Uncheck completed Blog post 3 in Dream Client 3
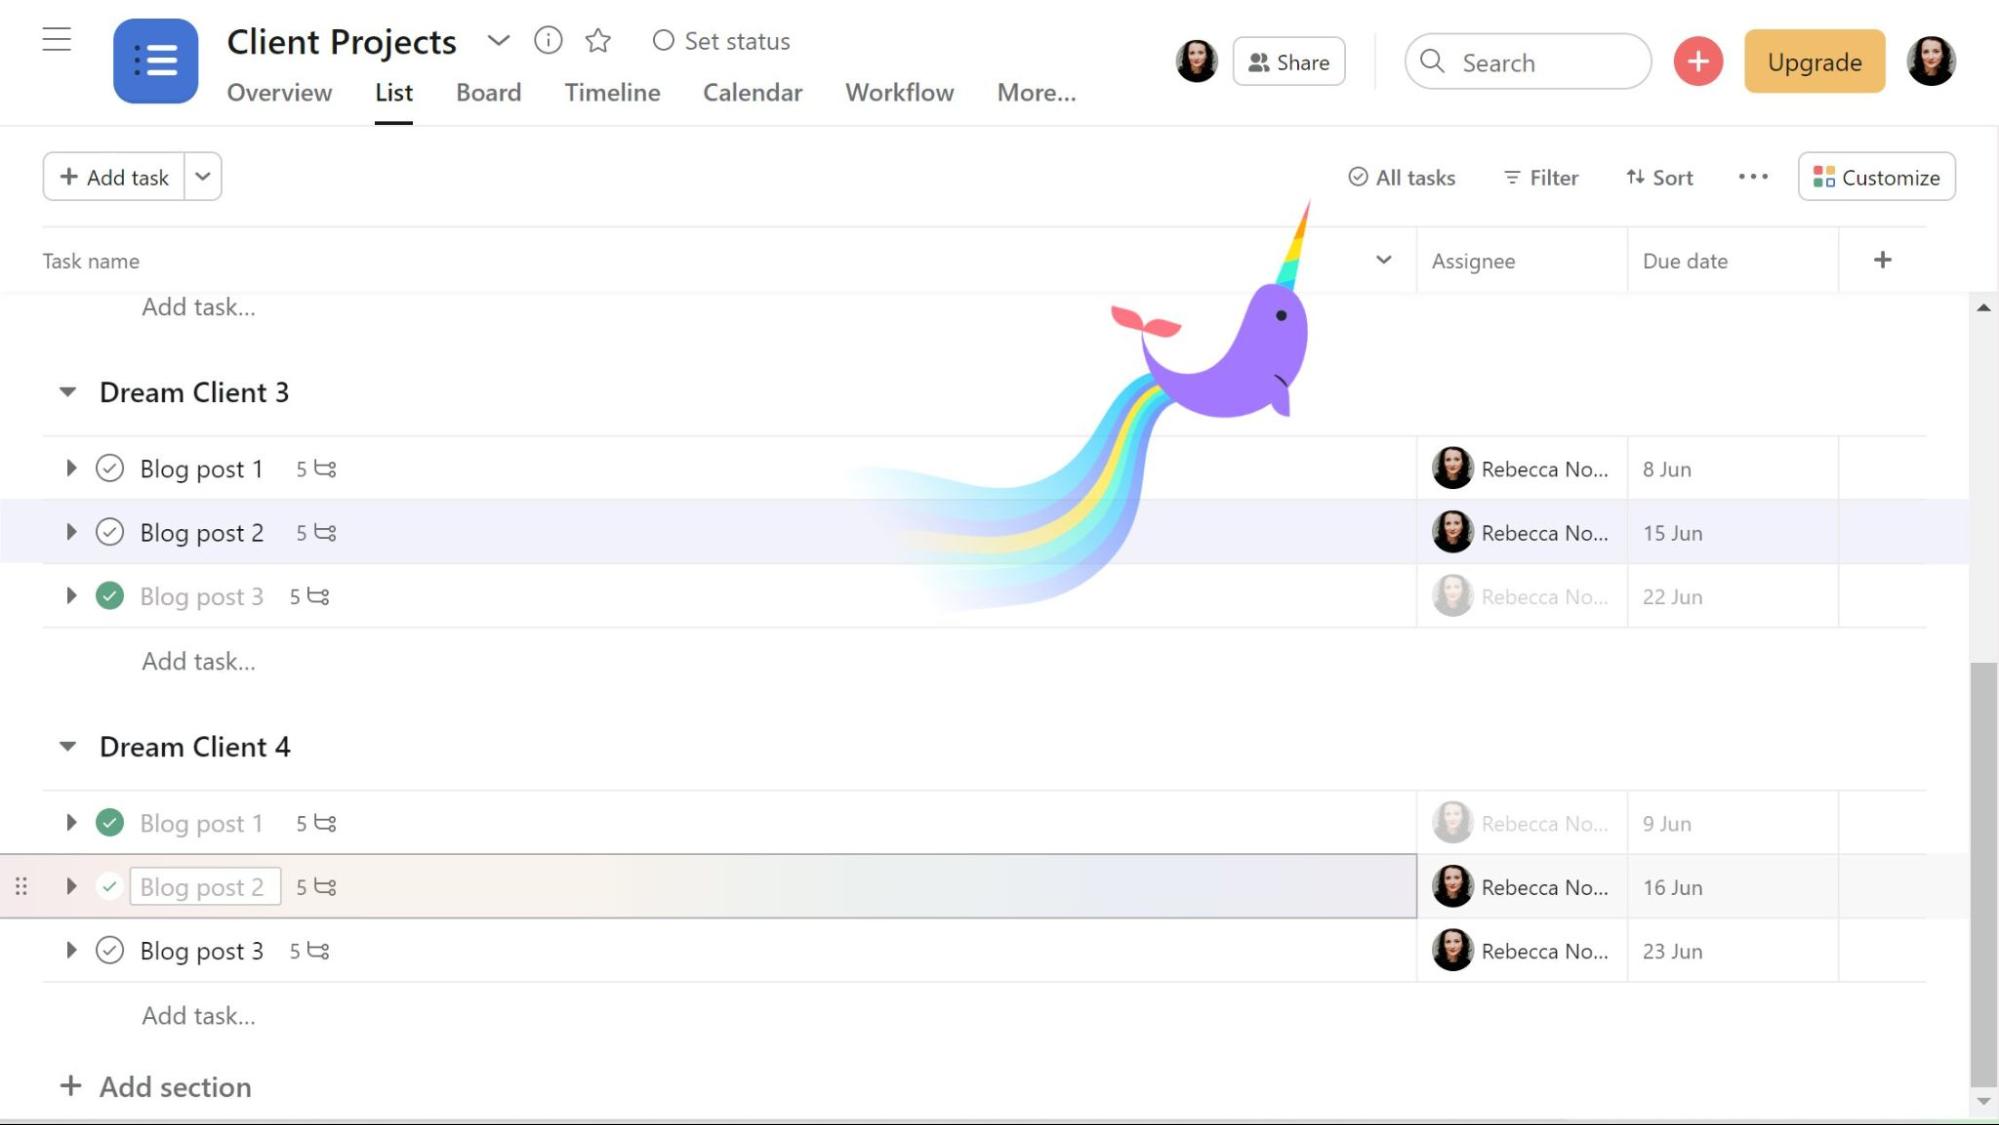 tap(110, 596)
